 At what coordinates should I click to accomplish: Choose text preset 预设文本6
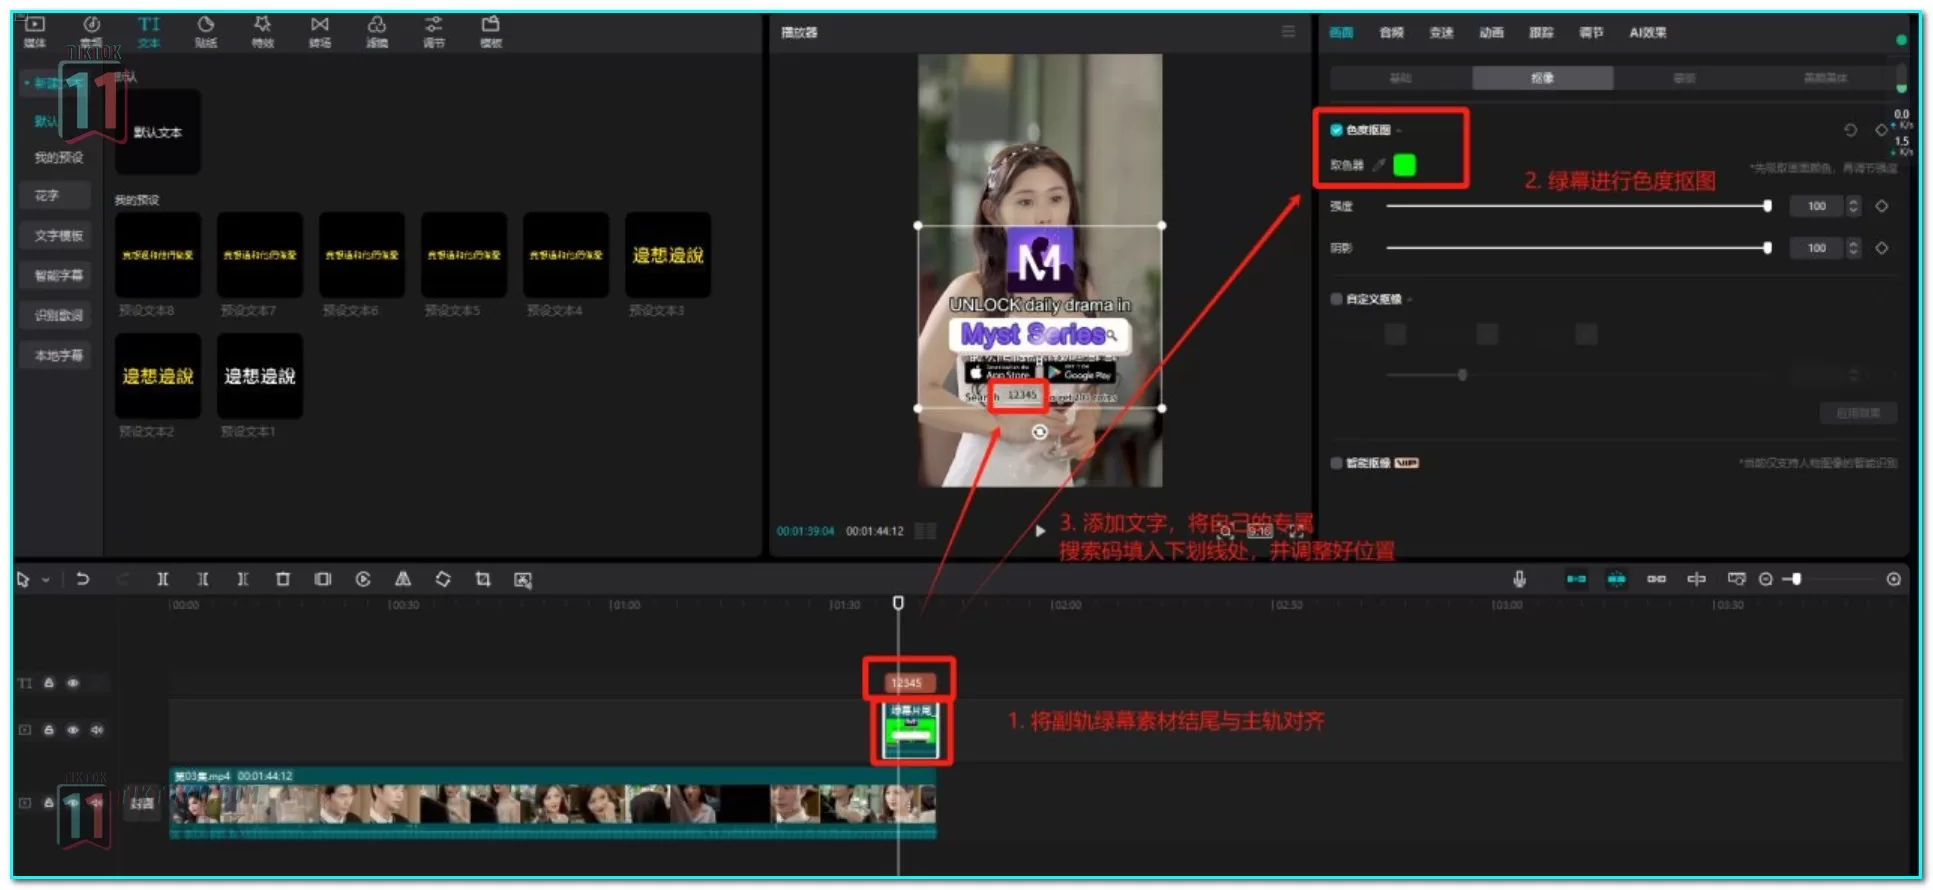(362, 255)
